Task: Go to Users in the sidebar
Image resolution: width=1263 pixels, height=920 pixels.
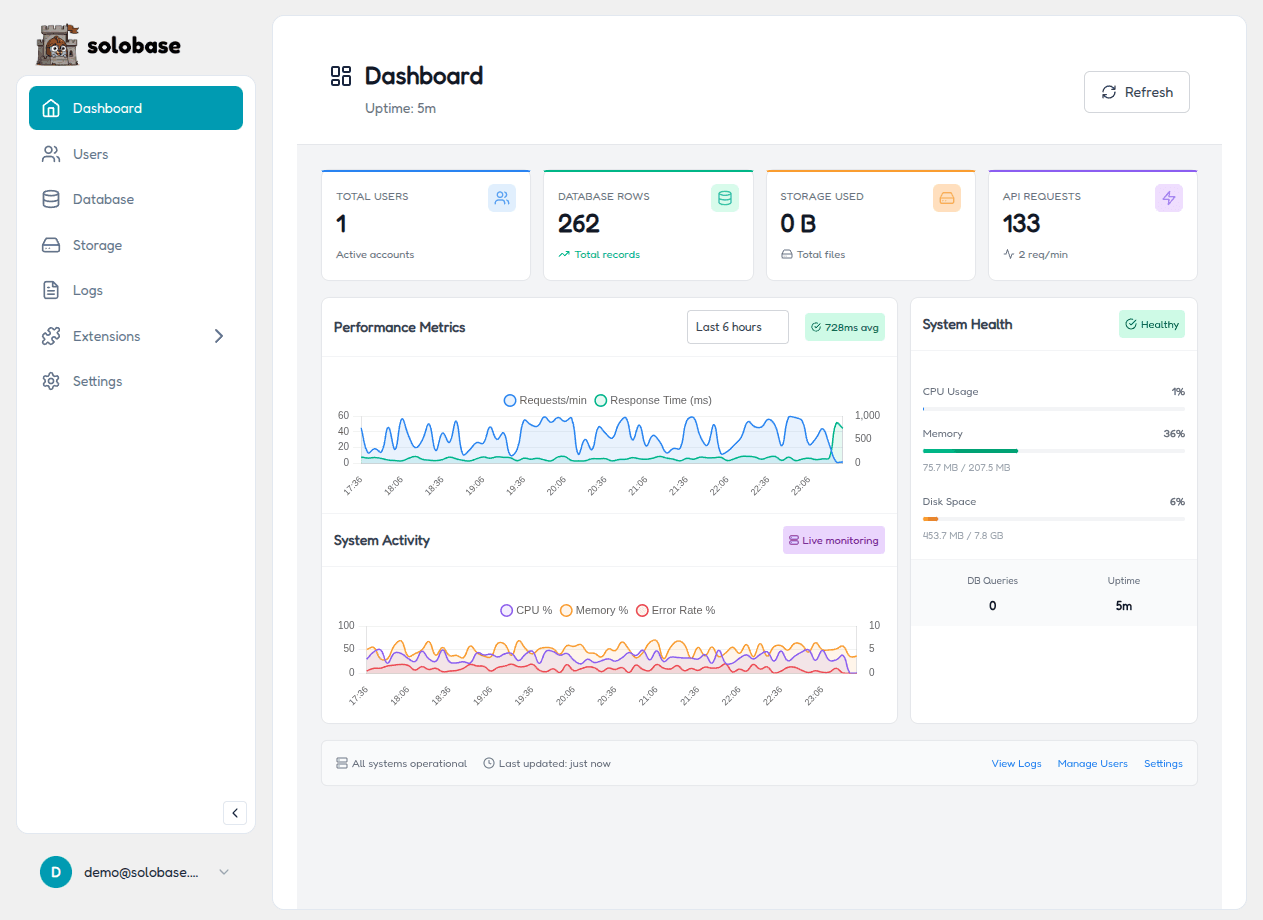Action: pyautogui.click(x=90, y=154)
